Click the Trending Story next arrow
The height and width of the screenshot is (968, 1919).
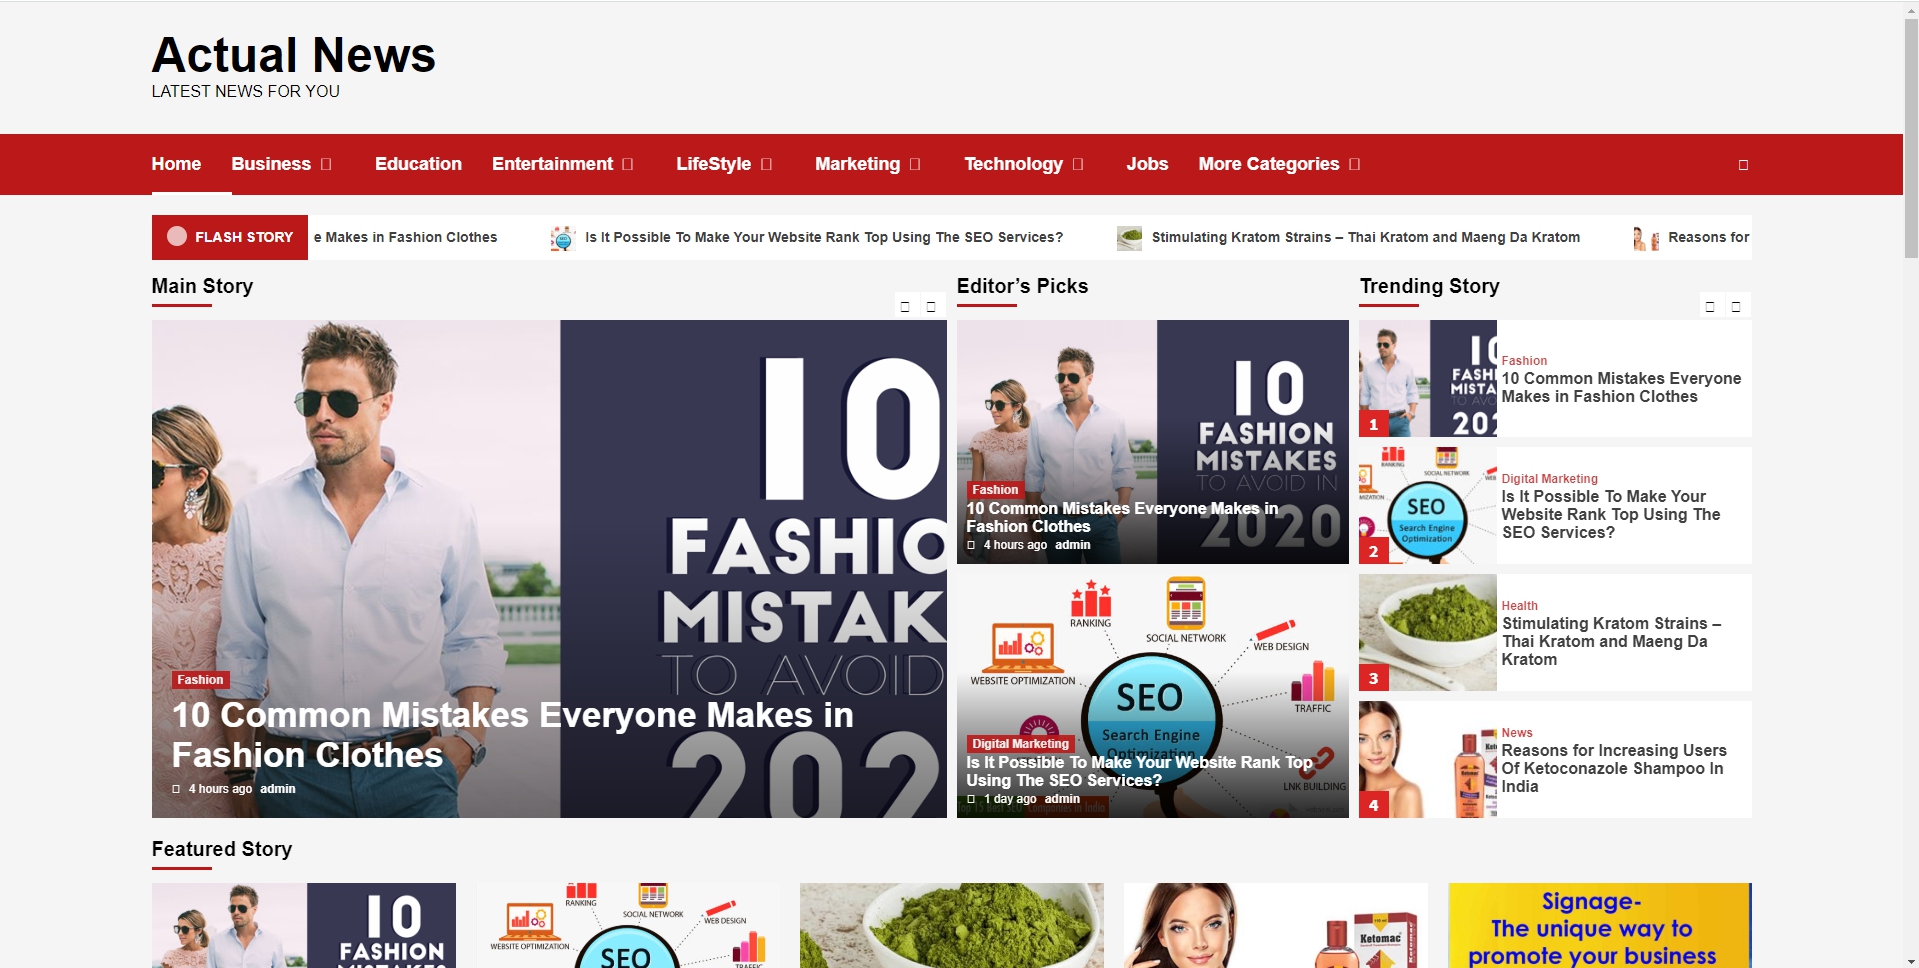tap(1736, 306)
